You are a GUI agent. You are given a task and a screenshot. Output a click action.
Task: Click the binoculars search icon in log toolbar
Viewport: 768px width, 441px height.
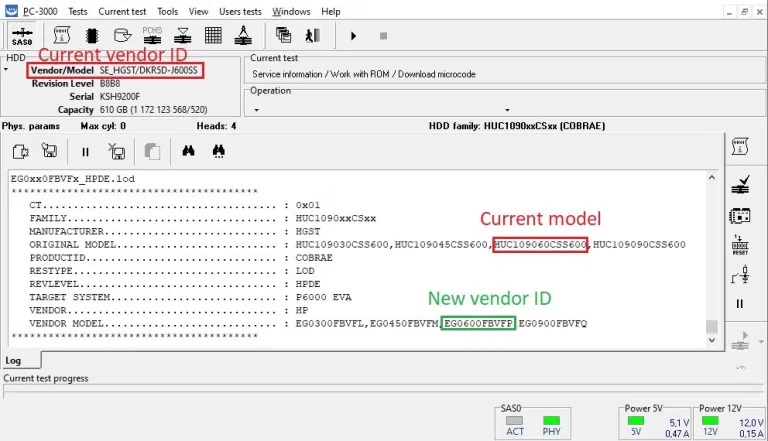(187, 152)
